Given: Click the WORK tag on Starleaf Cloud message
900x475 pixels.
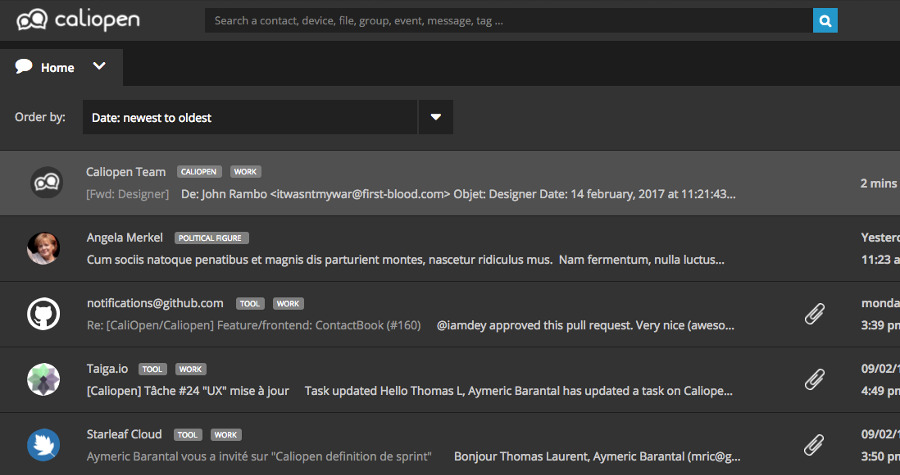Looking at the screenshot, I should click(x=226, y=434).
